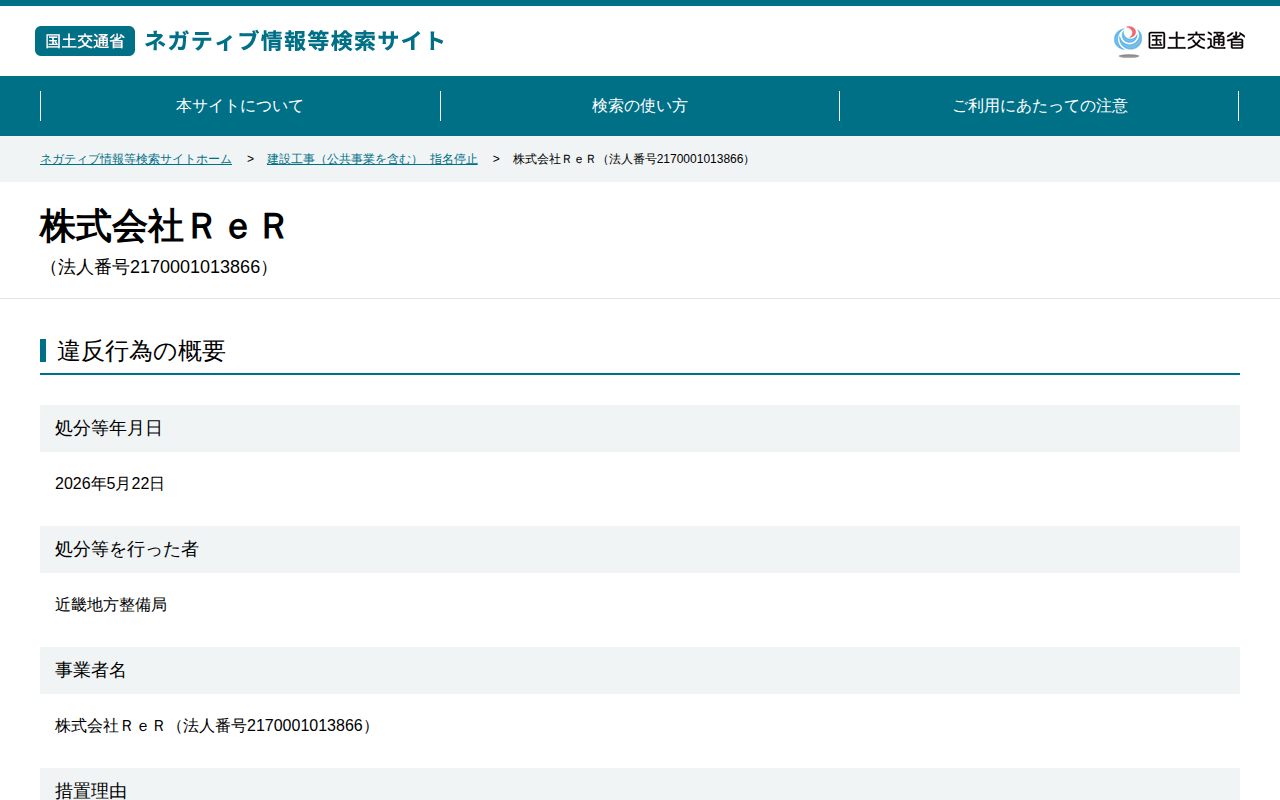This screenshot has width=1280, height=800.
Task: Go to ネガティブ情報等検索サイトホーム breadcrumb link
Action: click(136, 159)
